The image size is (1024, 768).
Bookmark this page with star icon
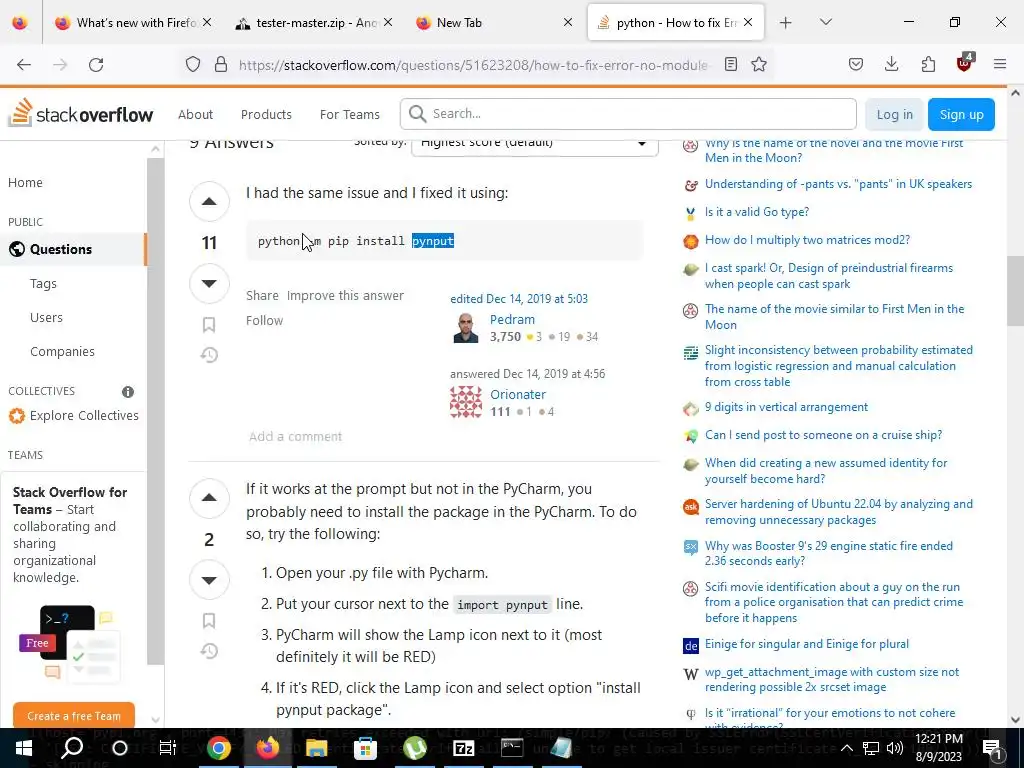click(x=759, y=64)
